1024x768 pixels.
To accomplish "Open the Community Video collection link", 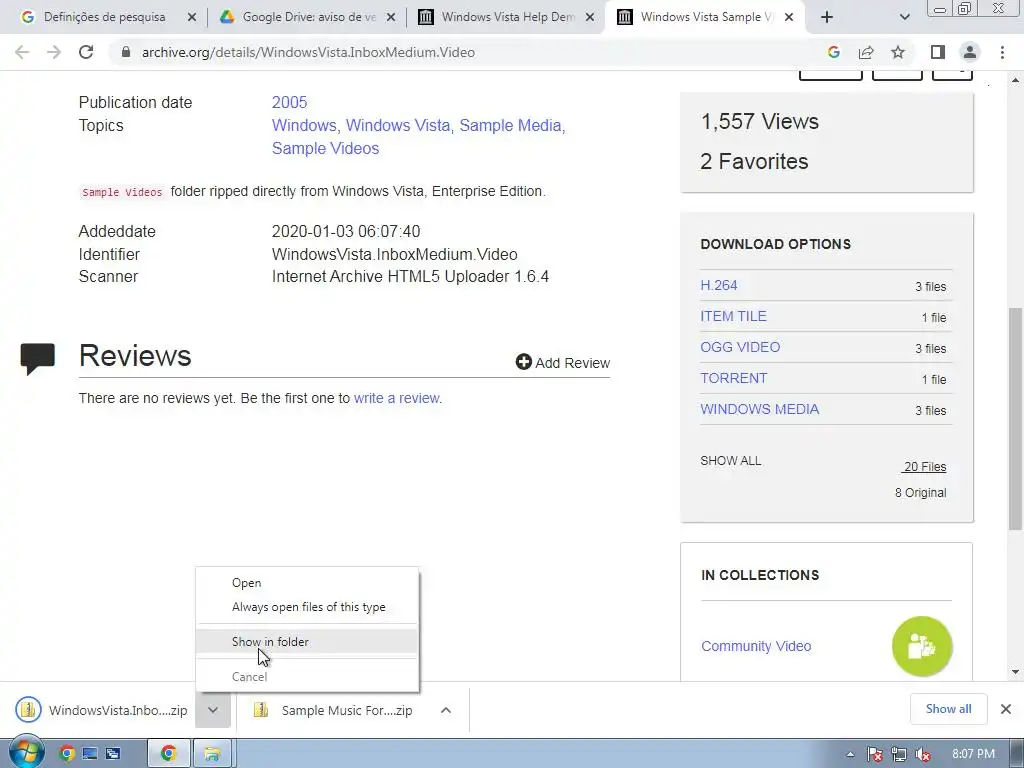I will pyautogui.click(x=756, y=646).
